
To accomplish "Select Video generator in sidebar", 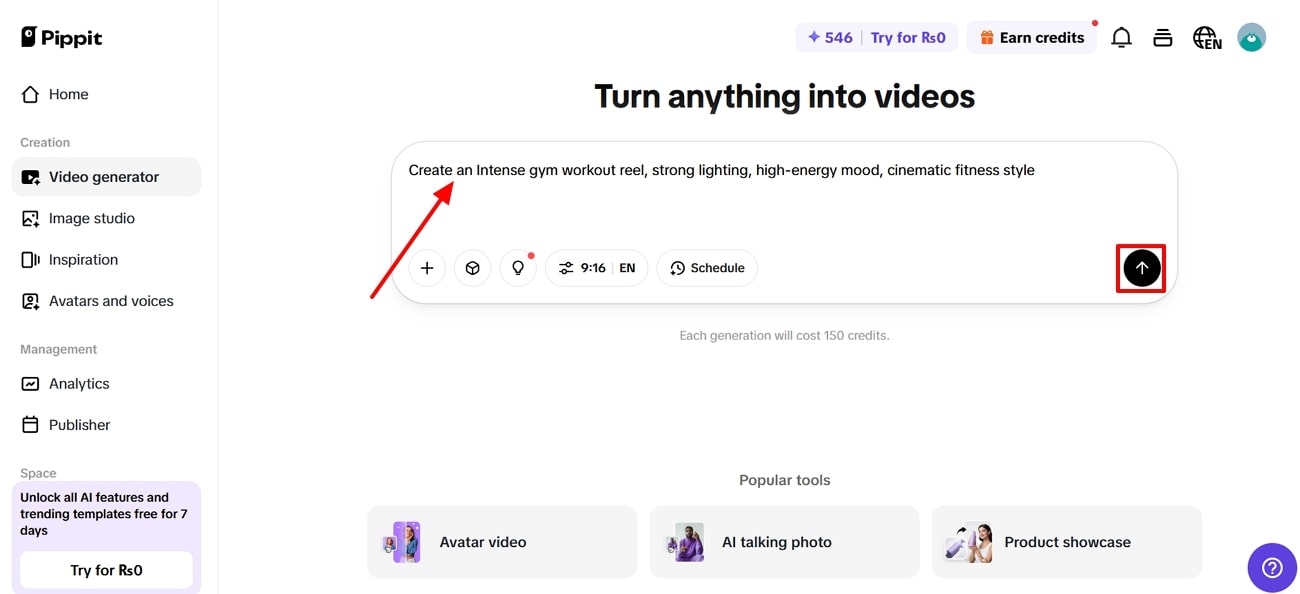I will [106, 177].
